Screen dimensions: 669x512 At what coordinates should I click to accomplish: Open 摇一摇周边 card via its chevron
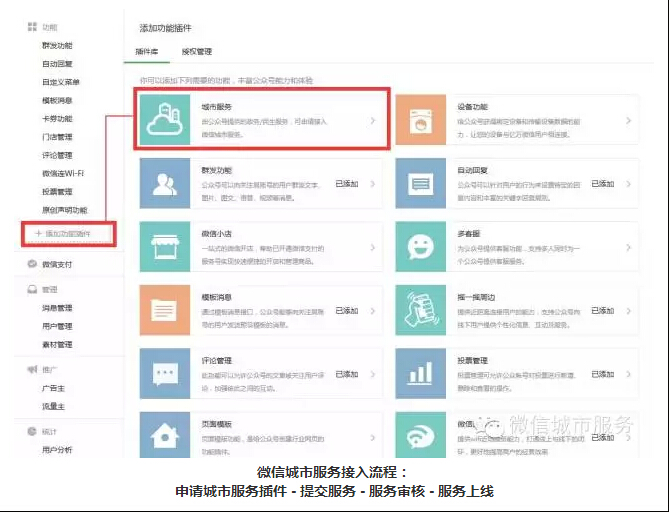pos(628,311)
